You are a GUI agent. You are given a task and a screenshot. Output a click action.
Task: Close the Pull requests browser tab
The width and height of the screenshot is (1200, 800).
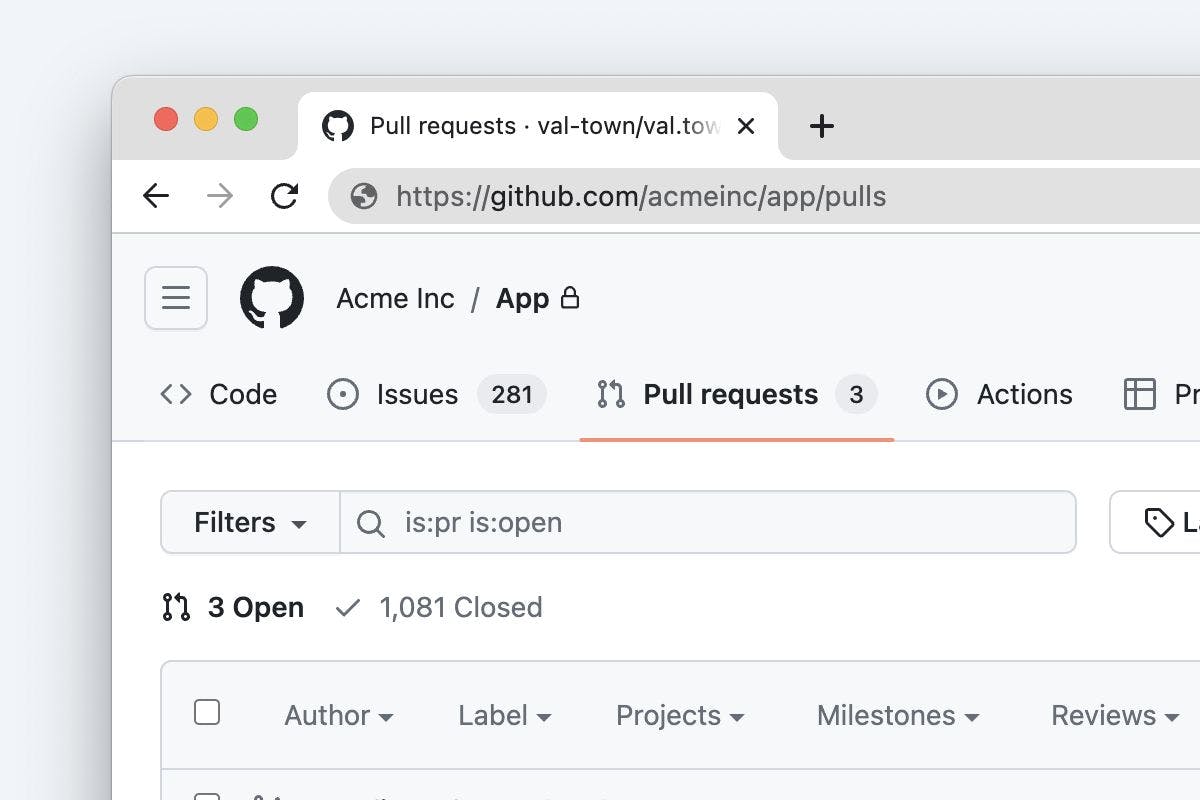[746, 126]
